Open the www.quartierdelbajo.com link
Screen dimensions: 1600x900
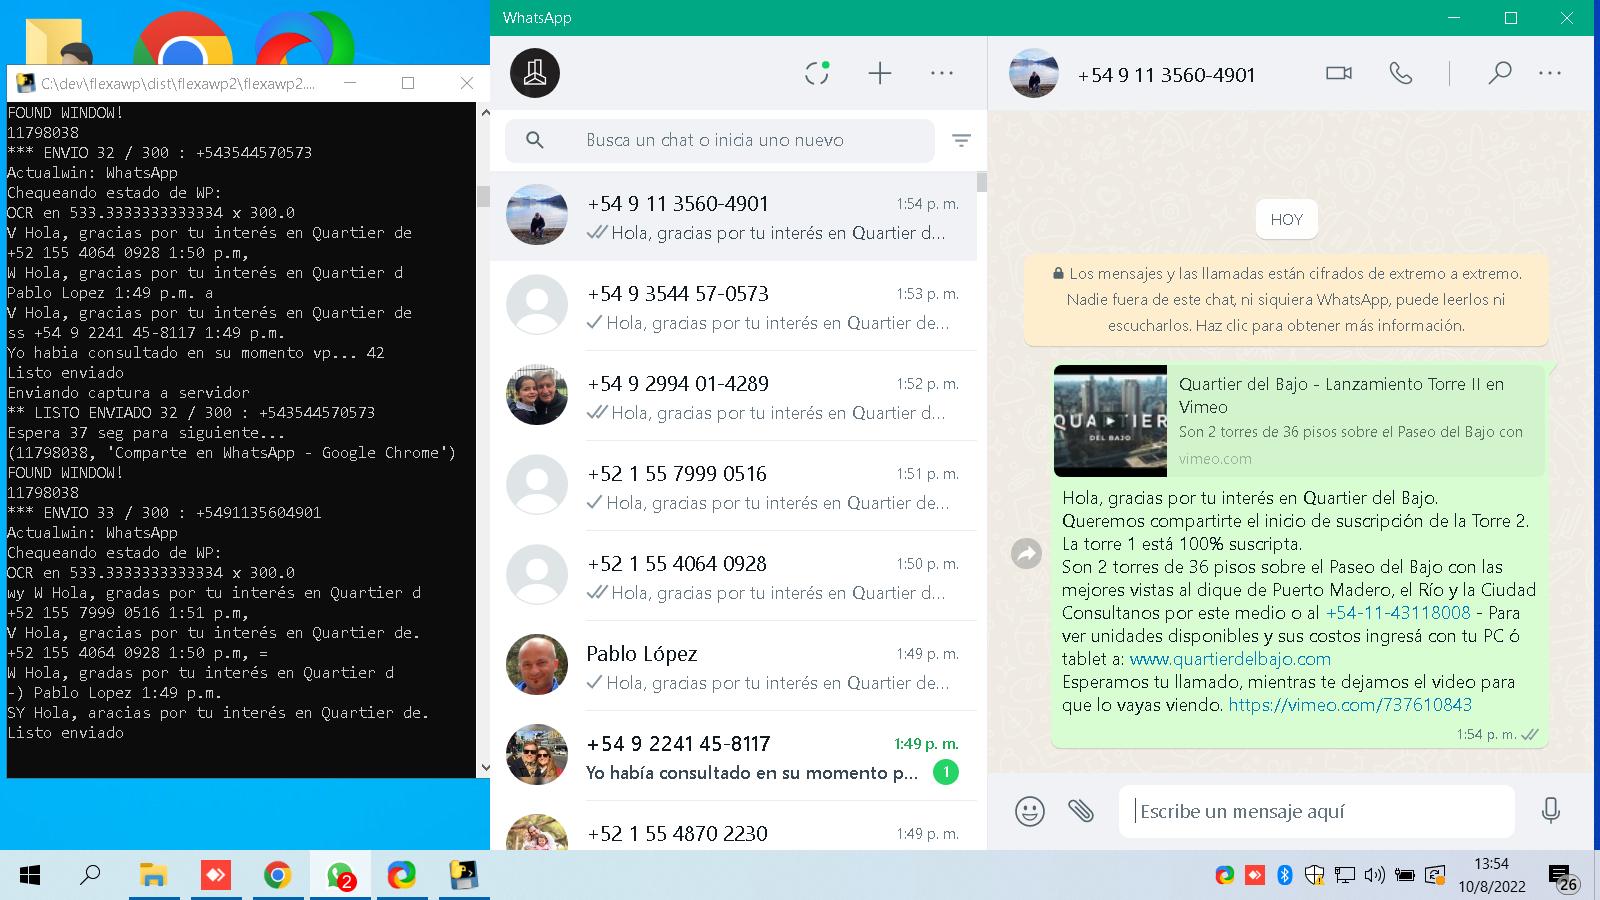(1230, 659)
